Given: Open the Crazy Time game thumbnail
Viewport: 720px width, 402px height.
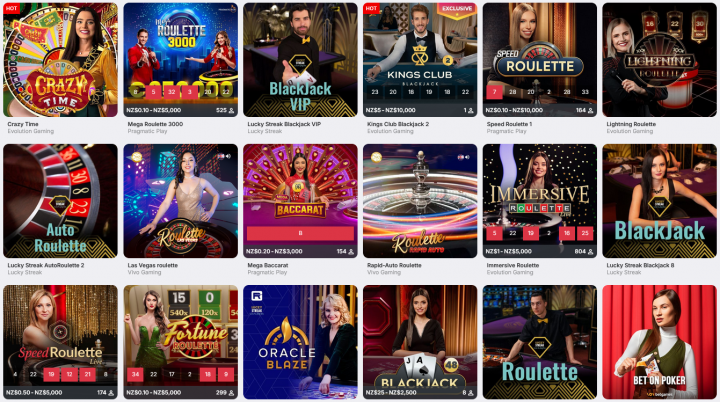Looking at the screenshot, I should (x=60, y=60).
